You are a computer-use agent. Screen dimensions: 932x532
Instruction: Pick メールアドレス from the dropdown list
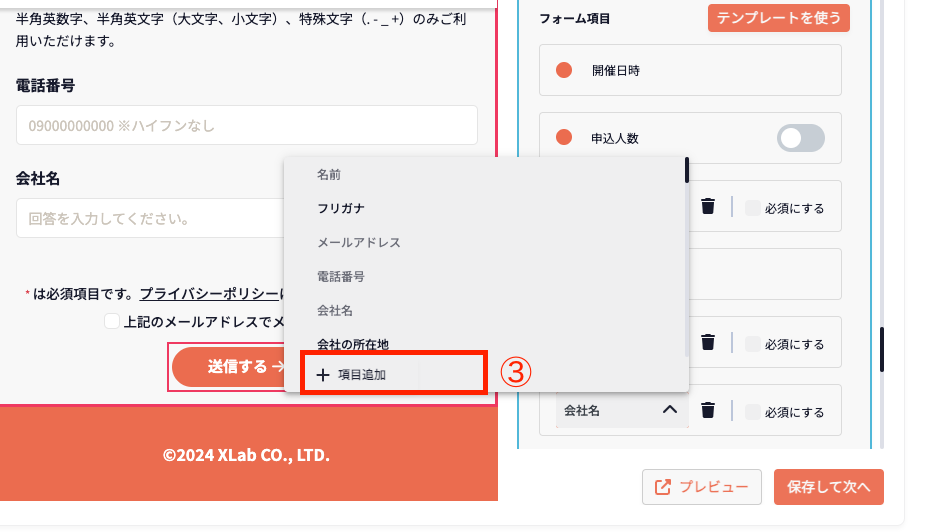(x=358, y=242)
